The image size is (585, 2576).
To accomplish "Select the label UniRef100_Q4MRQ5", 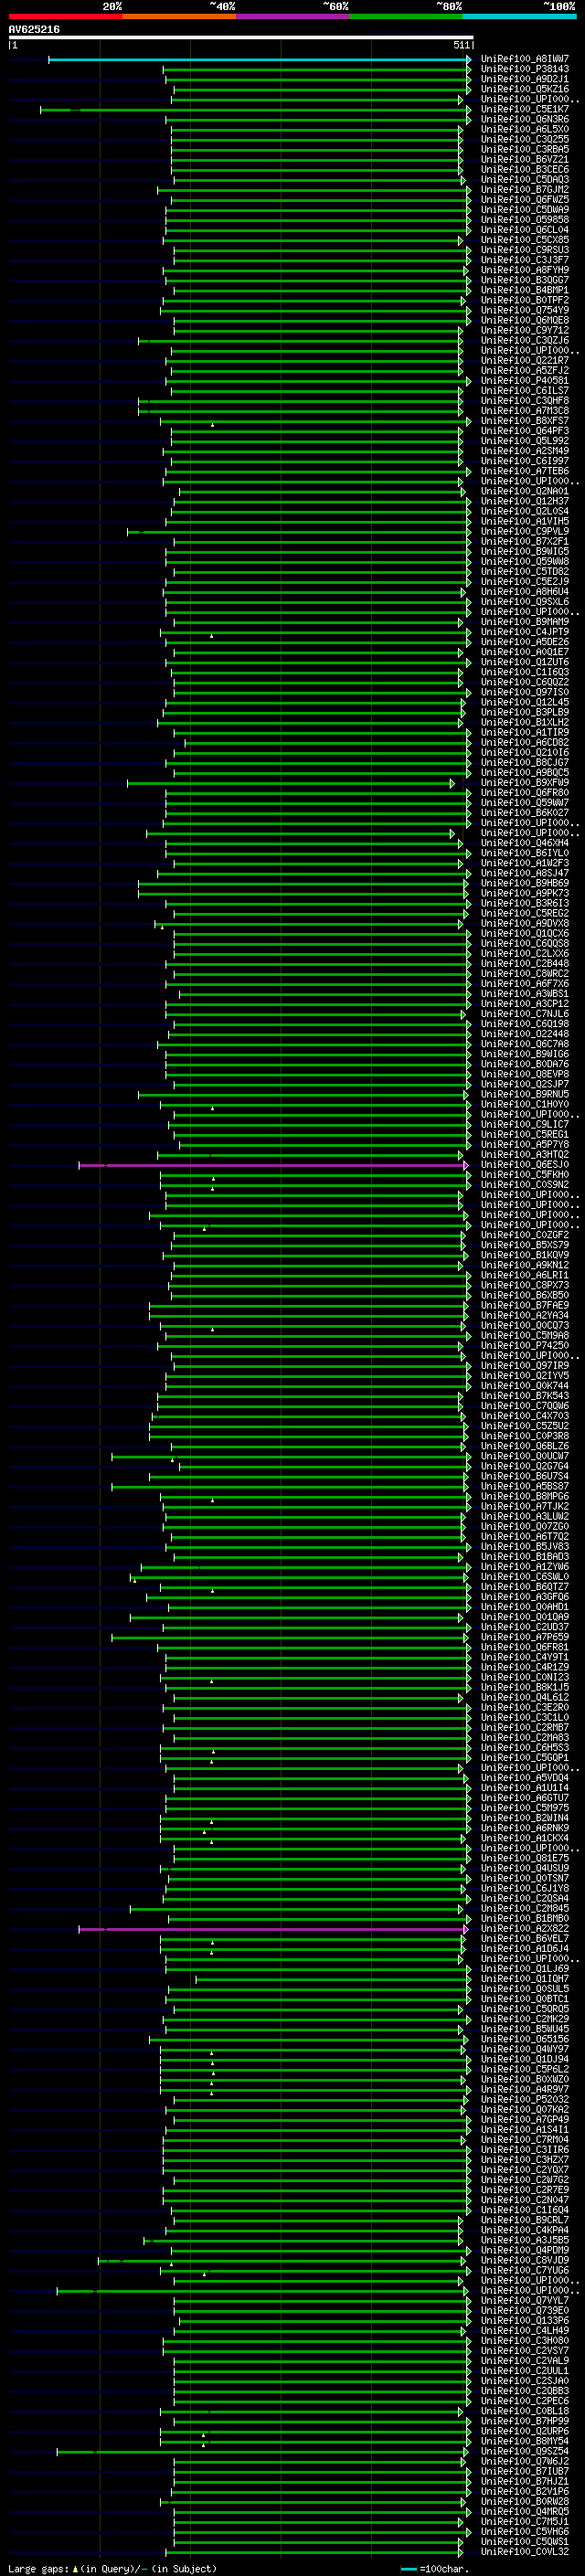I will coord(525,2512).
